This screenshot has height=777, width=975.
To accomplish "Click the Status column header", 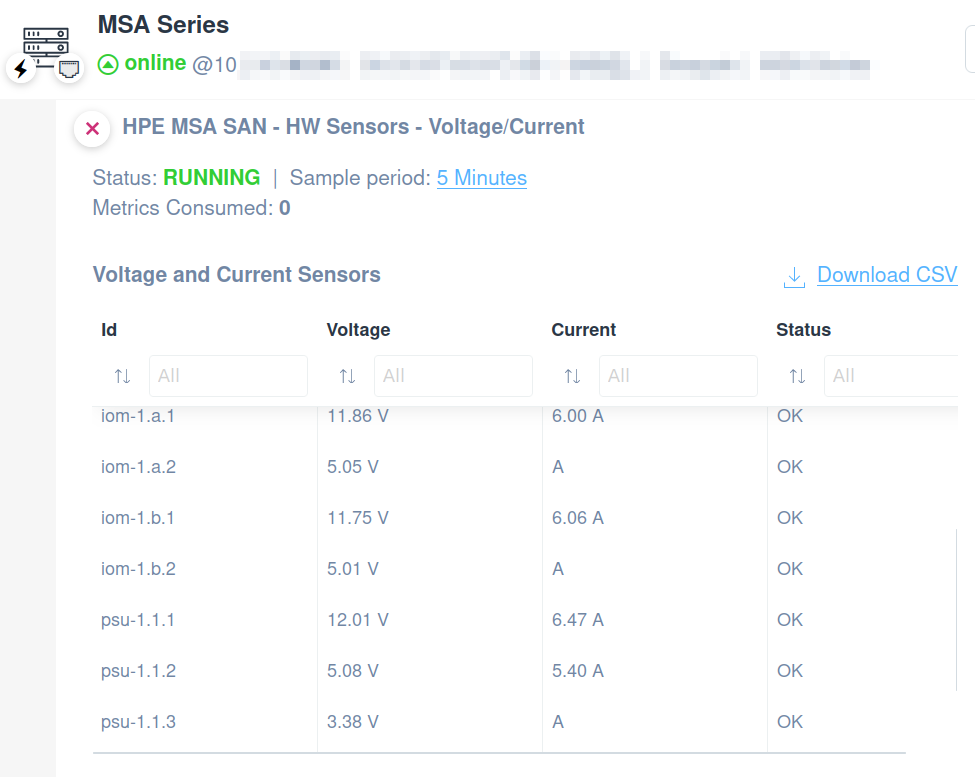I will tap(803, 329).
